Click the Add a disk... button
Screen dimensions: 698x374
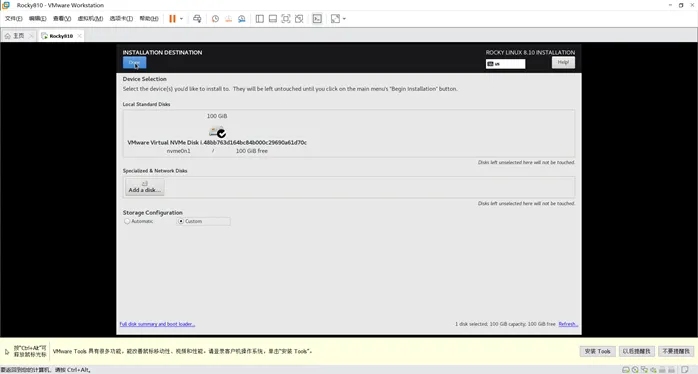click(x=145, y=187)
